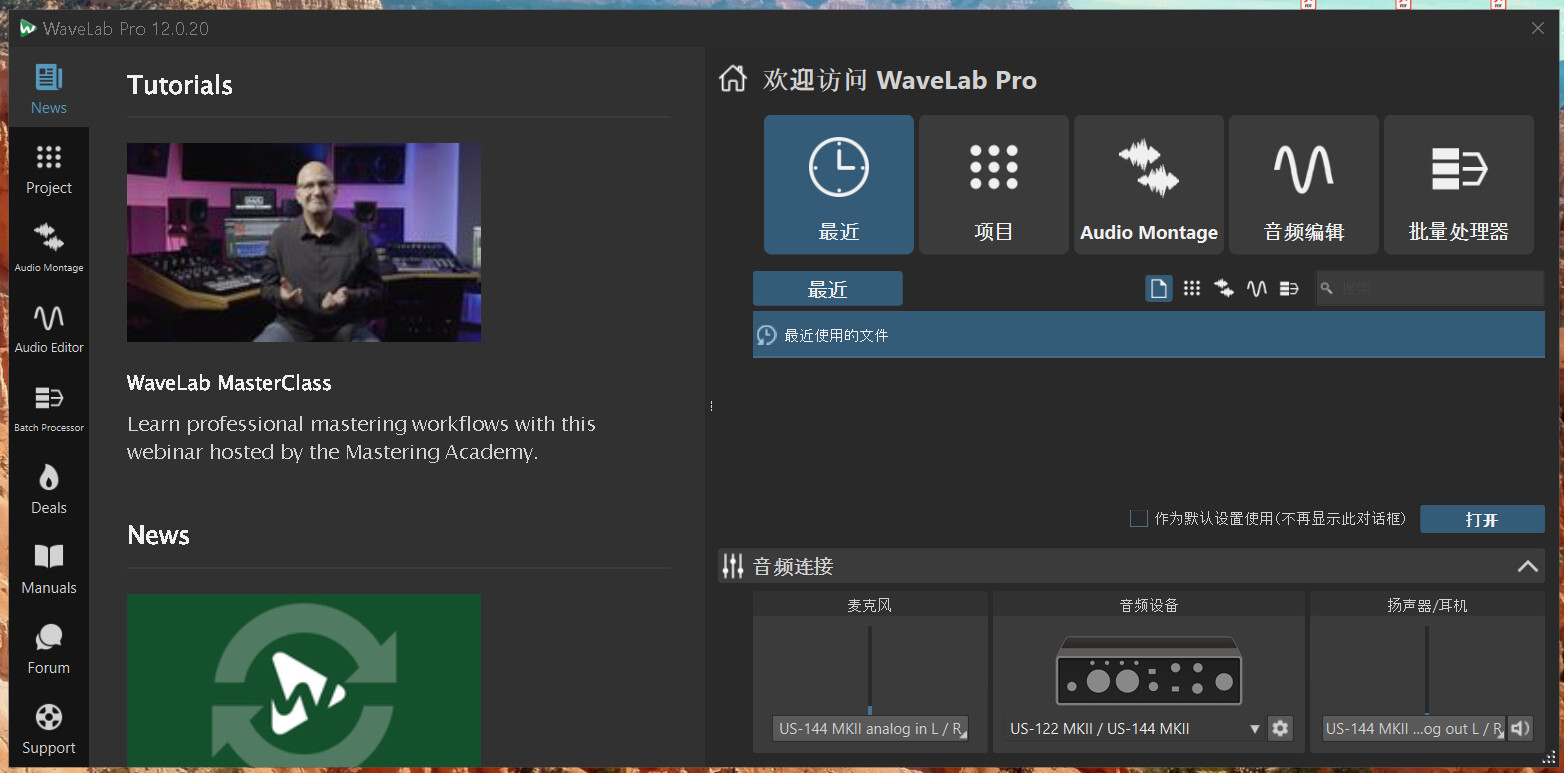This screenshot has height=773, width=1564.
Task: Click the 麦克风 label
Action: click(870, 605)
